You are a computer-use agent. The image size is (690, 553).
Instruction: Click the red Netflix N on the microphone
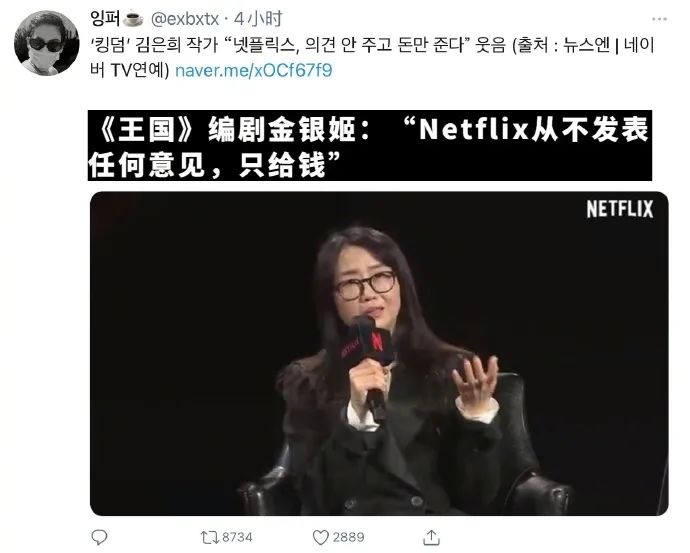tap(377, 341)
